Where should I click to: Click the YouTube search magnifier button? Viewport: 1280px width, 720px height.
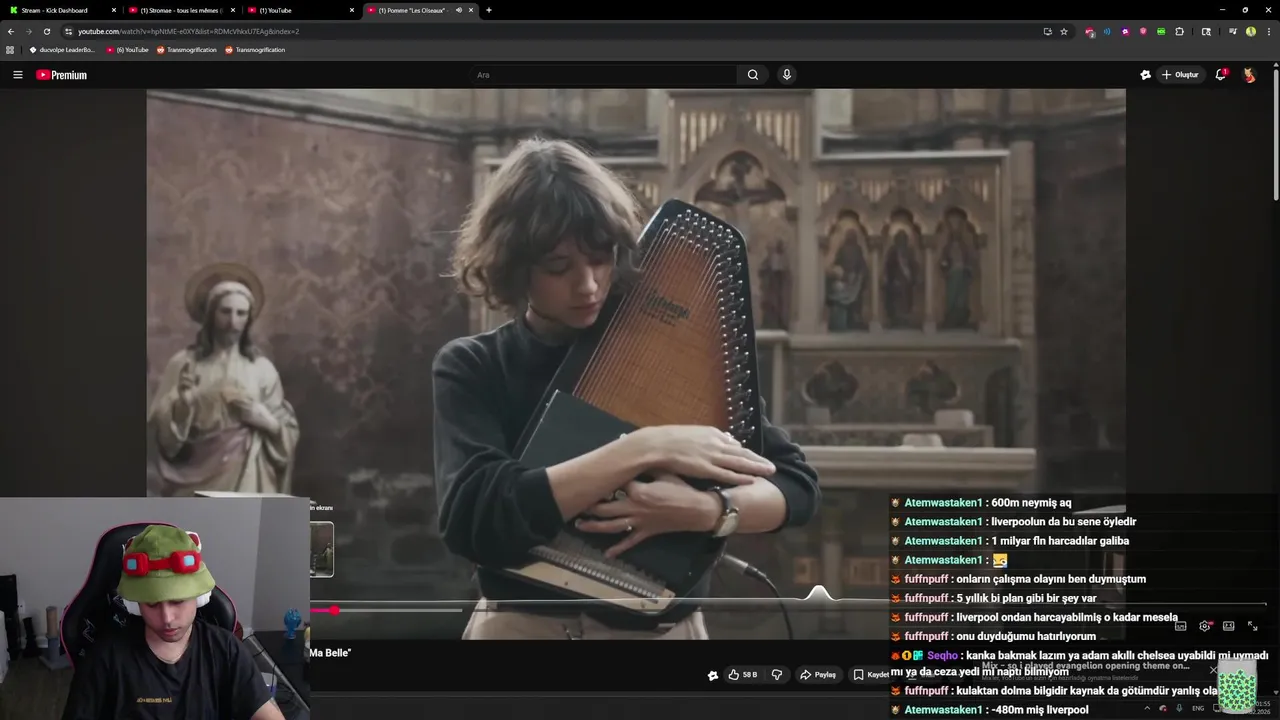click(753, 75)
